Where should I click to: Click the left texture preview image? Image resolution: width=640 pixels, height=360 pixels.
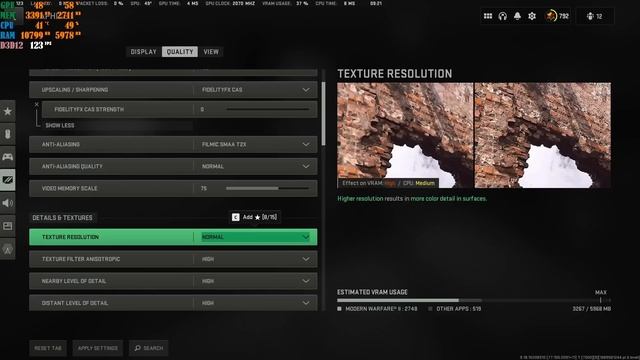405,136
